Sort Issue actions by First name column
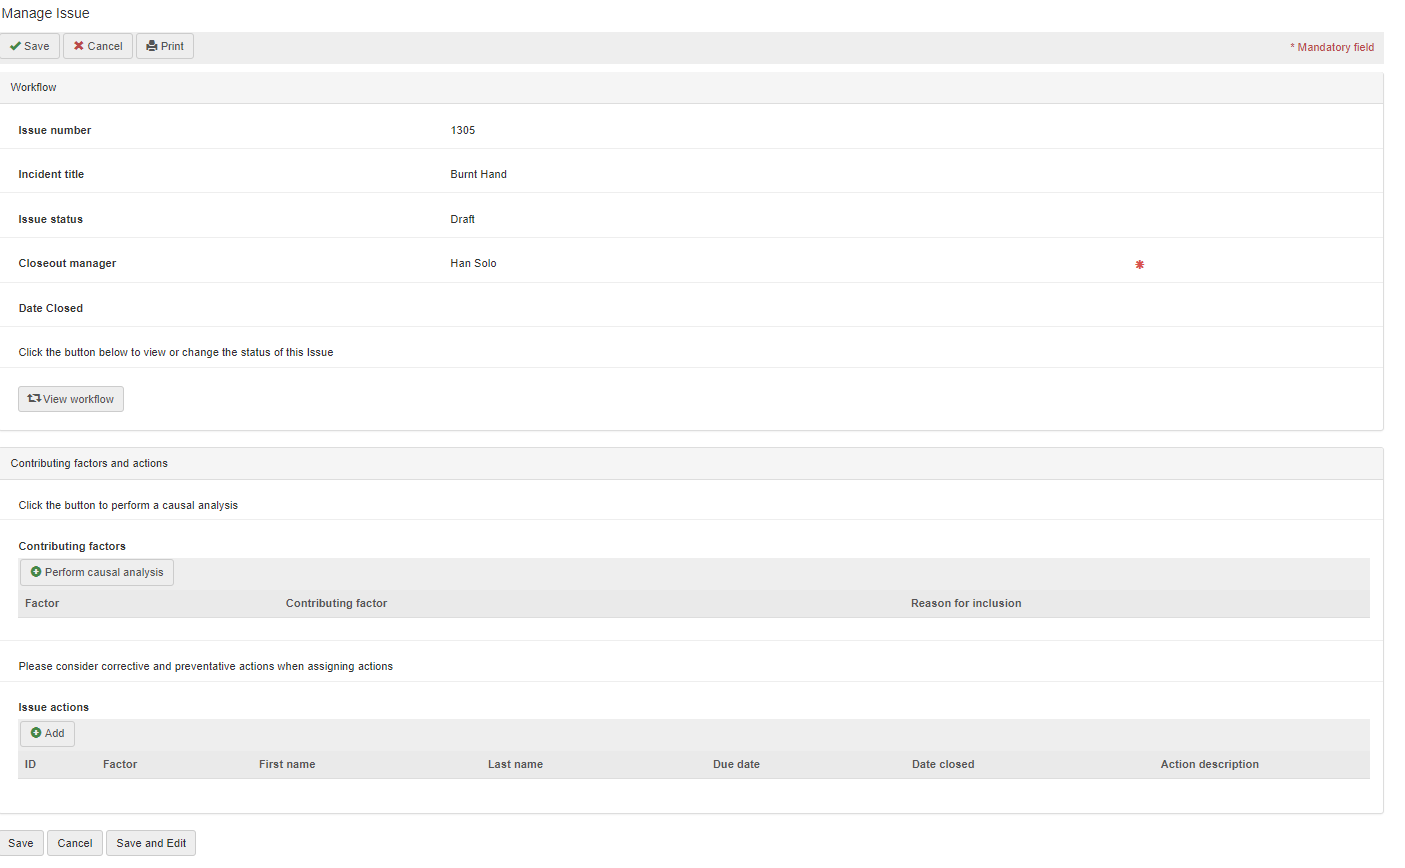The width and height of the screenshot is (1405, 868). pyautogui.click(x=287, y=765)
